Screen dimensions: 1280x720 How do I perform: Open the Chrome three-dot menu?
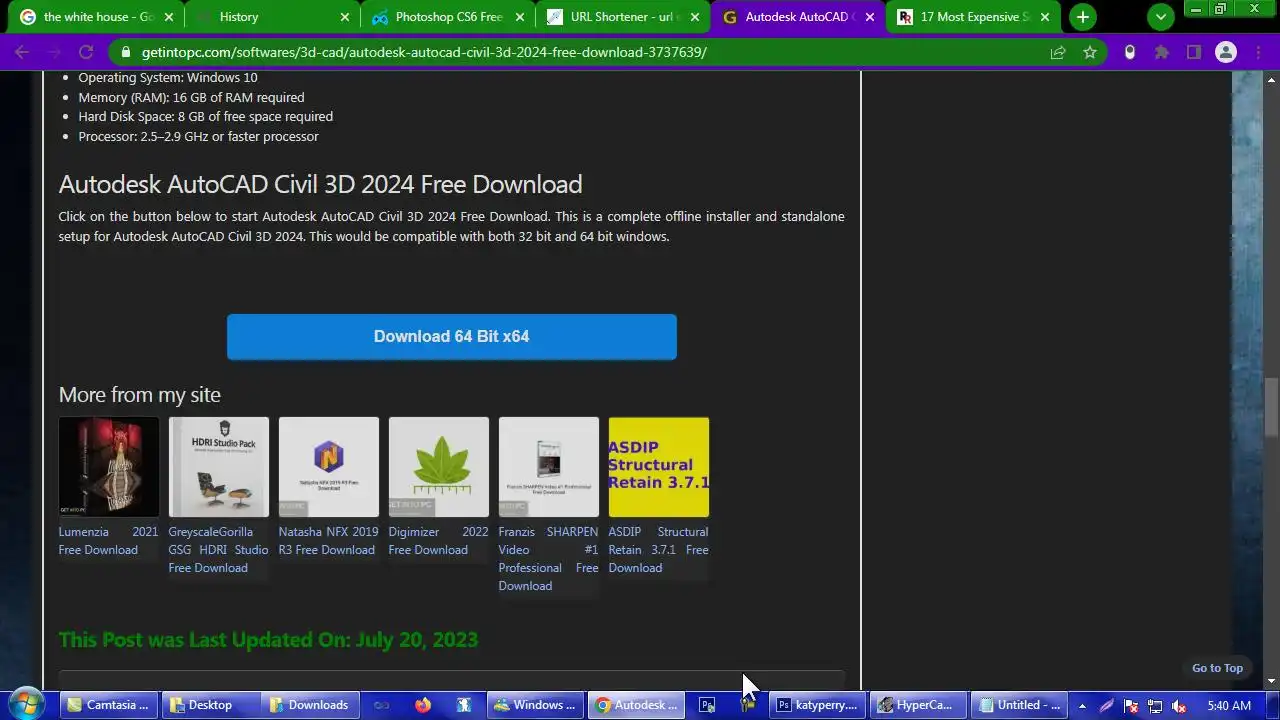(x=1258, y=52)
